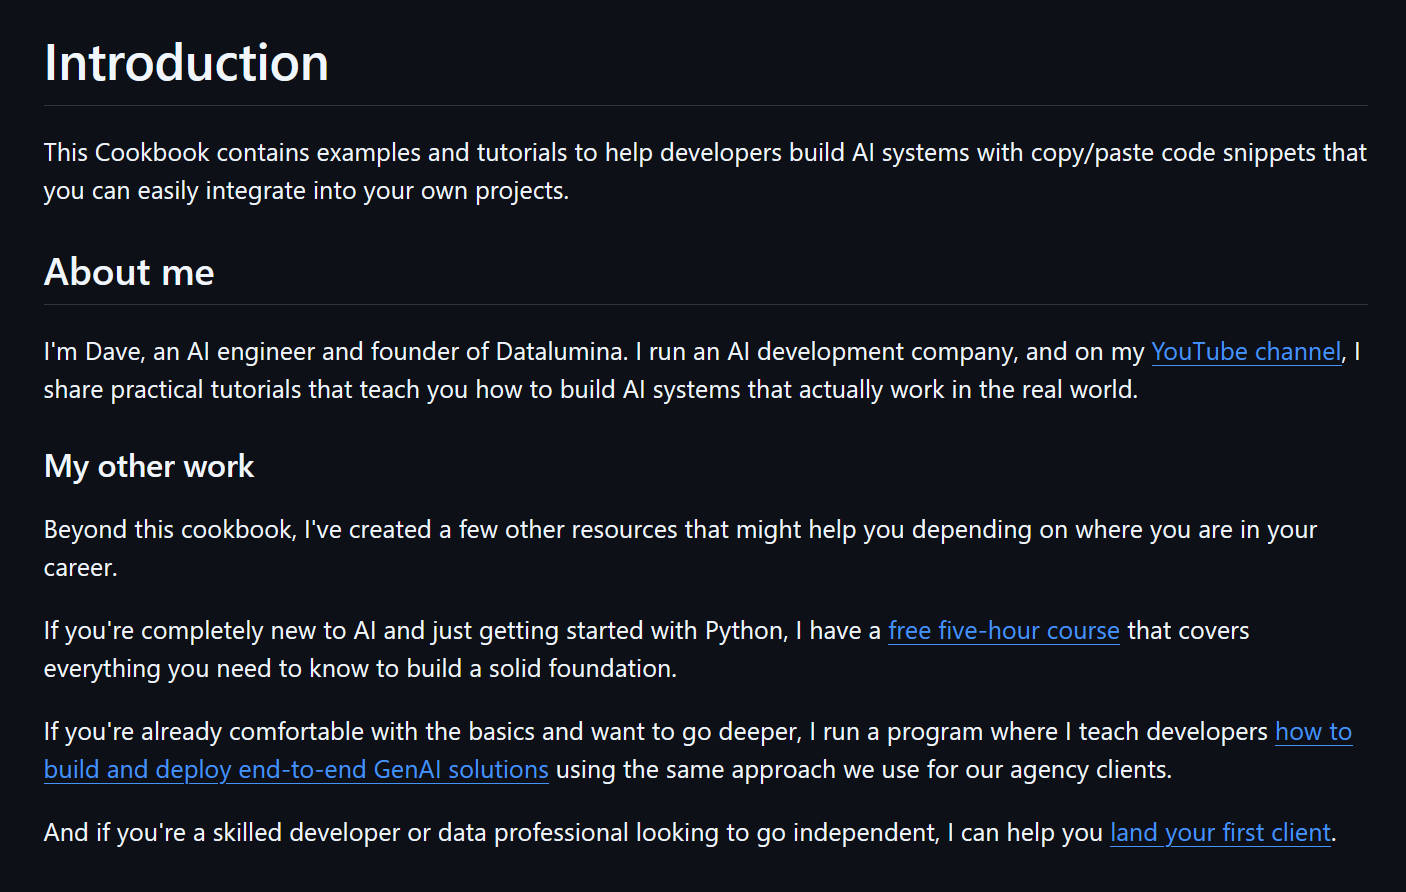Click the word Datalumina in the bio
The image size is (1406, 892).
(x=560, y=352)
